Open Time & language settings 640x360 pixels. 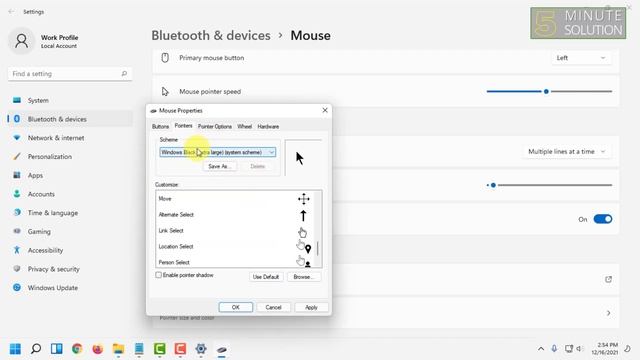53,213
